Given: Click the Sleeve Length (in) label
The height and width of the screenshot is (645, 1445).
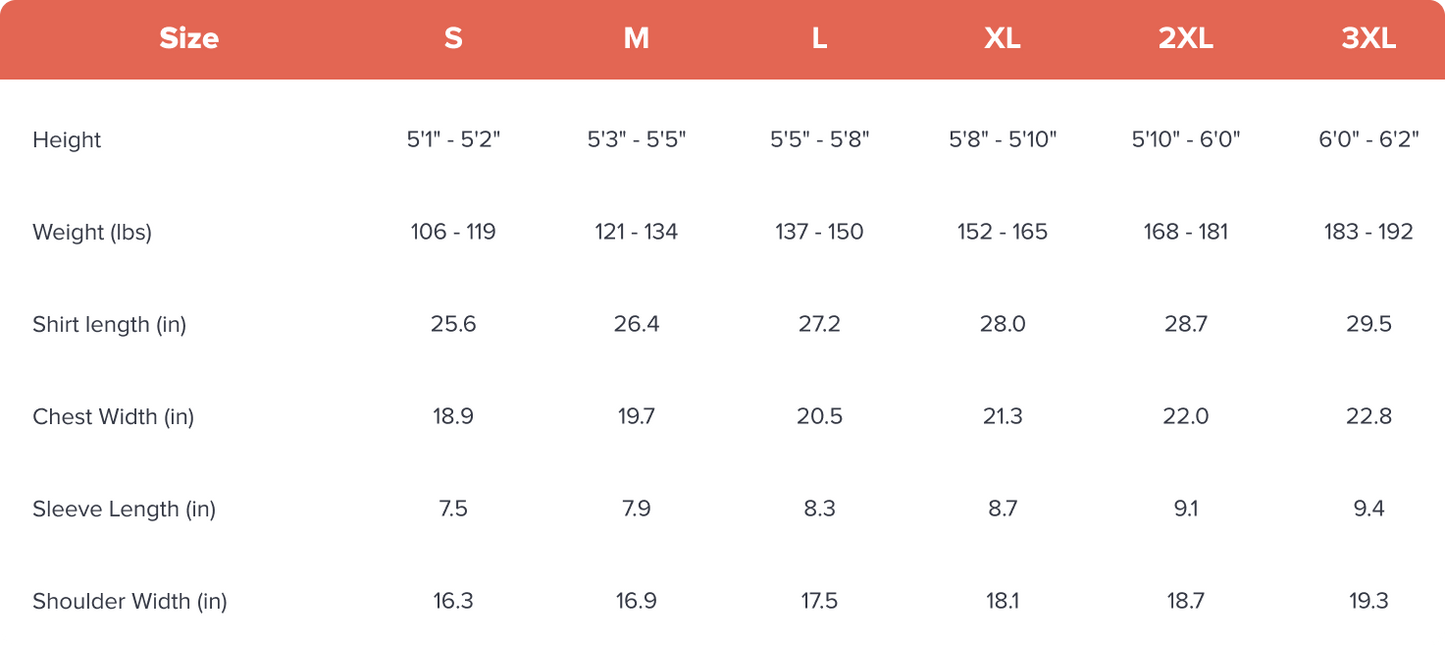Looking at the screenshot, I should point(124,508).
